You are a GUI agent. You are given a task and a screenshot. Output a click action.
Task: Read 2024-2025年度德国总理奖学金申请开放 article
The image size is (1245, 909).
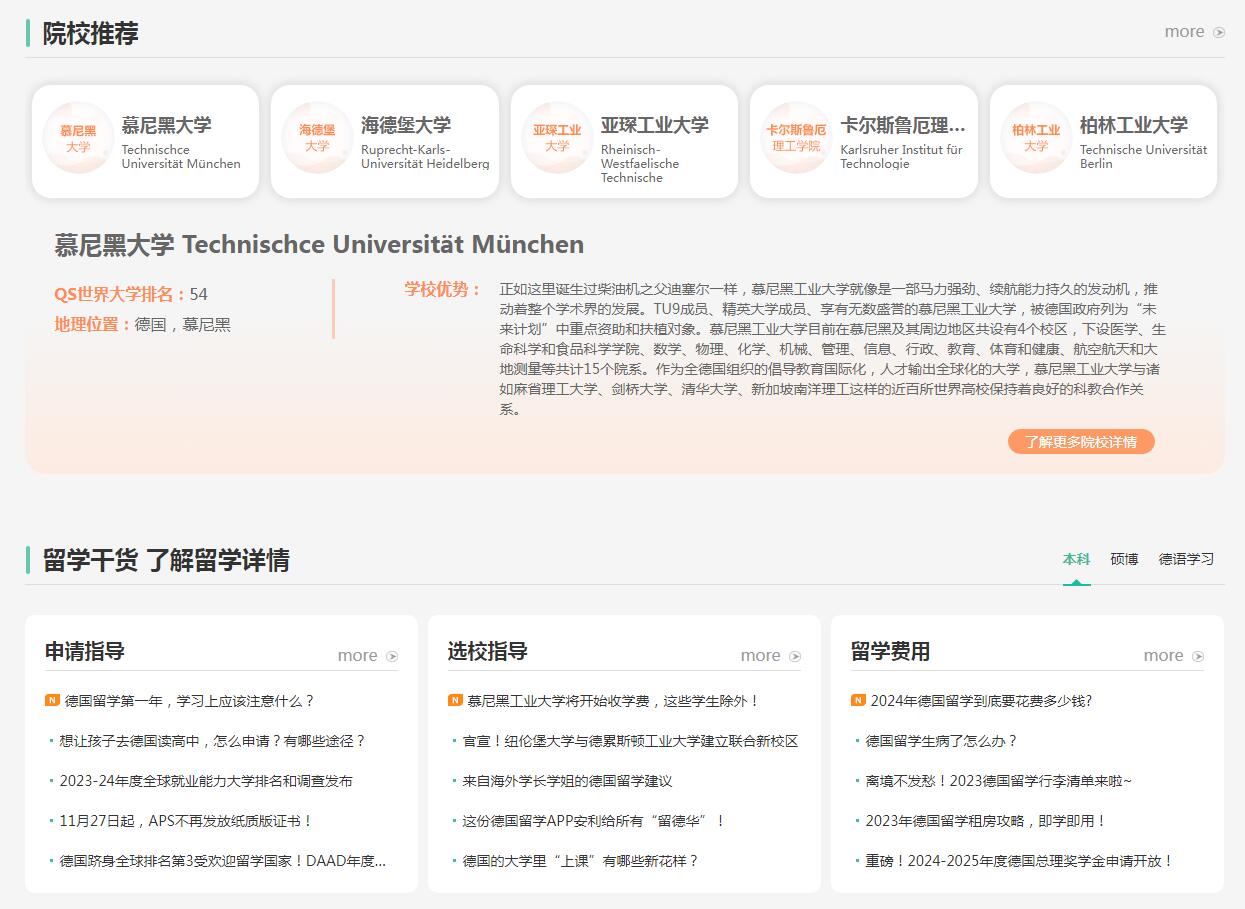[x=1019, y=861]
